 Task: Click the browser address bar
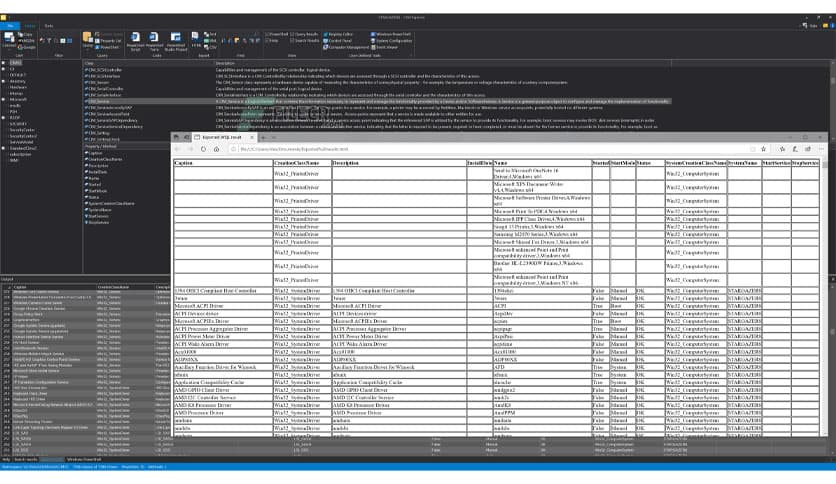click(x=491, y=149)
